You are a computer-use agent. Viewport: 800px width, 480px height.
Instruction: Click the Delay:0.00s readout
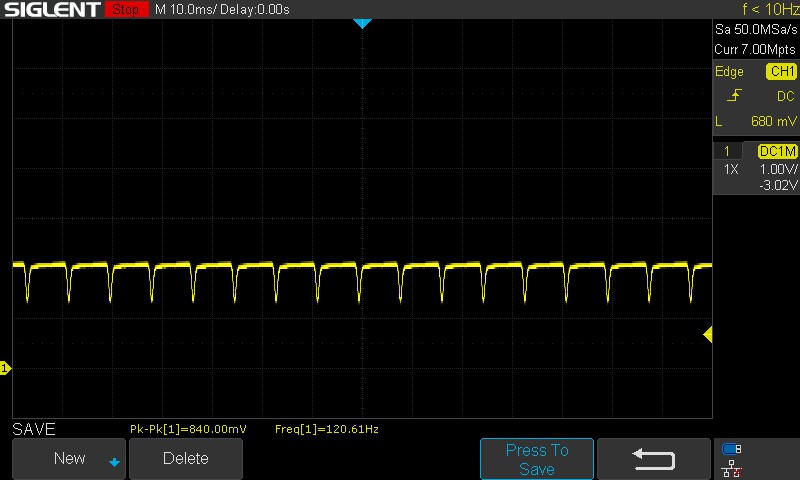(255, 9)
